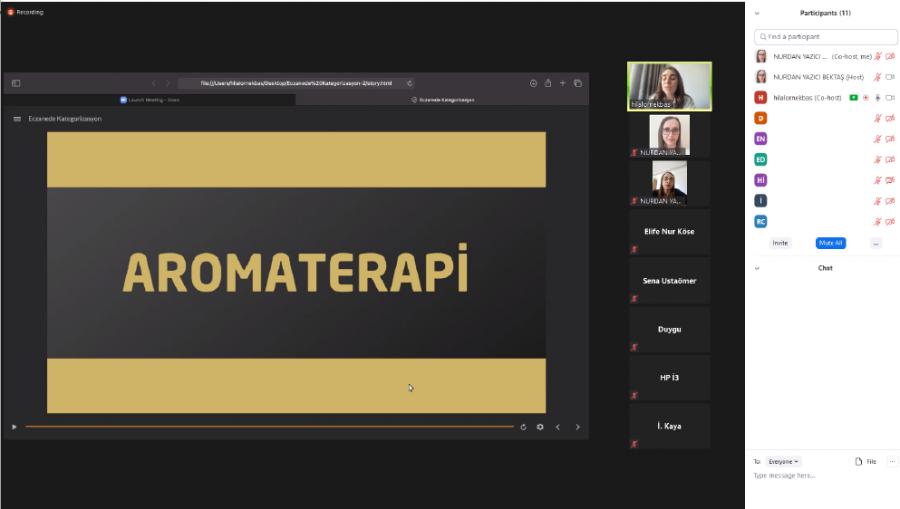Click the slide player progress seekbar

tap(268, 427)
